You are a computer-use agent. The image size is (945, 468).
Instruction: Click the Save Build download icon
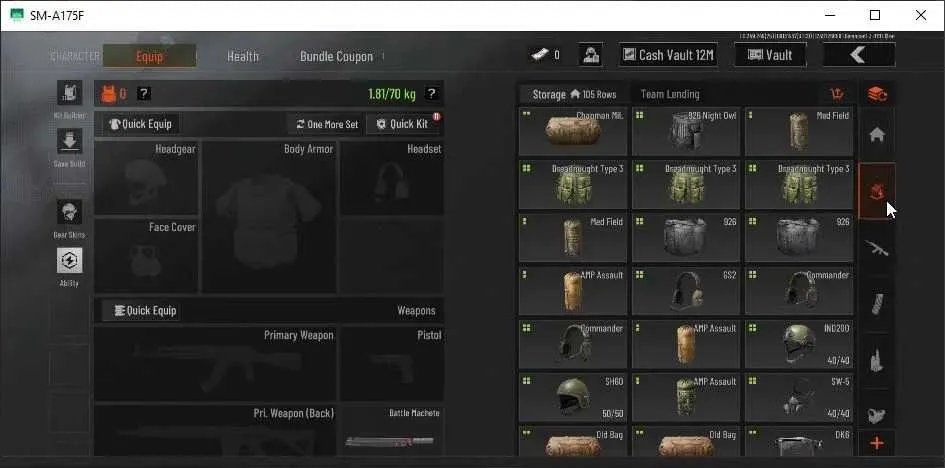coord(69,142)
